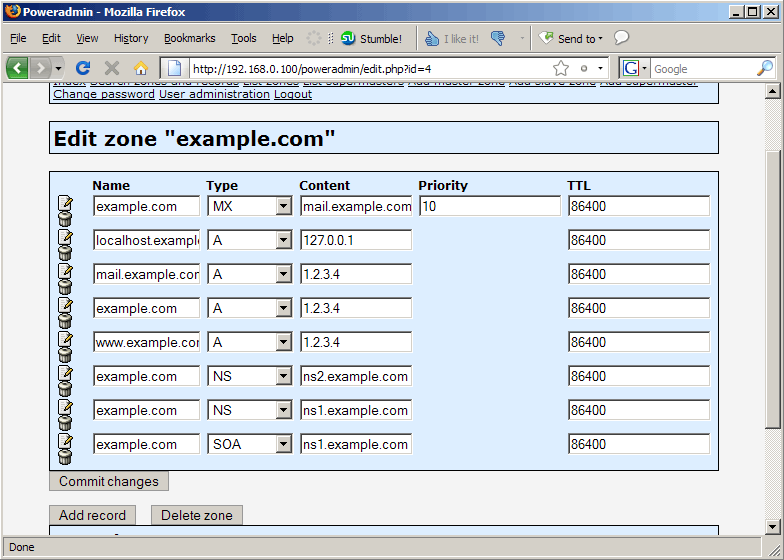Click the thumbs-down dislike icon
The image size is (784, 560).
[498, 38]
